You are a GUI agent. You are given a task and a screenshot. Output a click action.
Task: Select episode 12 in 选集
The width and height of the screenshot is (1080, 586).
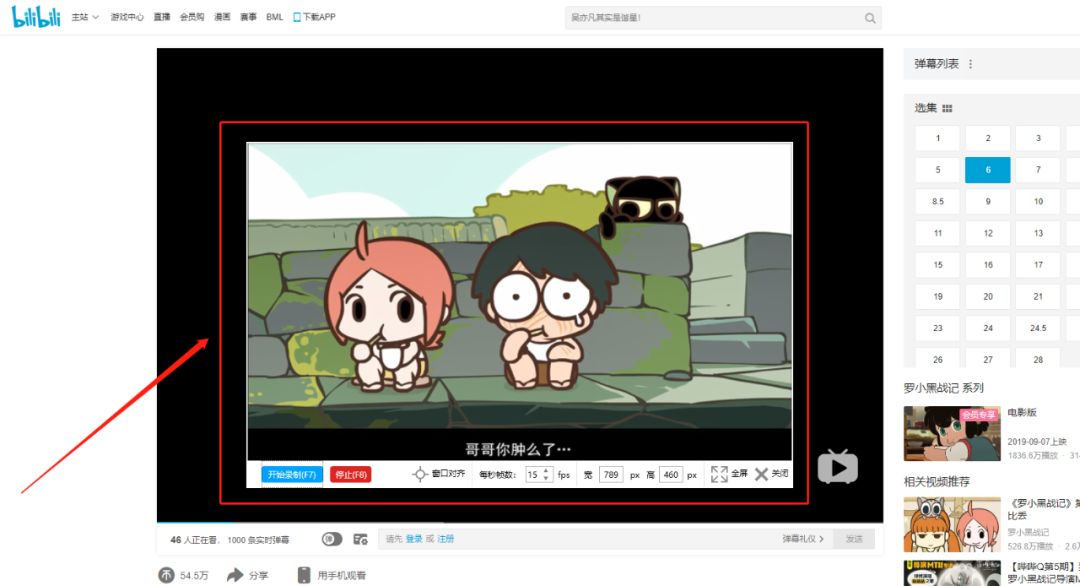[988, 233]
